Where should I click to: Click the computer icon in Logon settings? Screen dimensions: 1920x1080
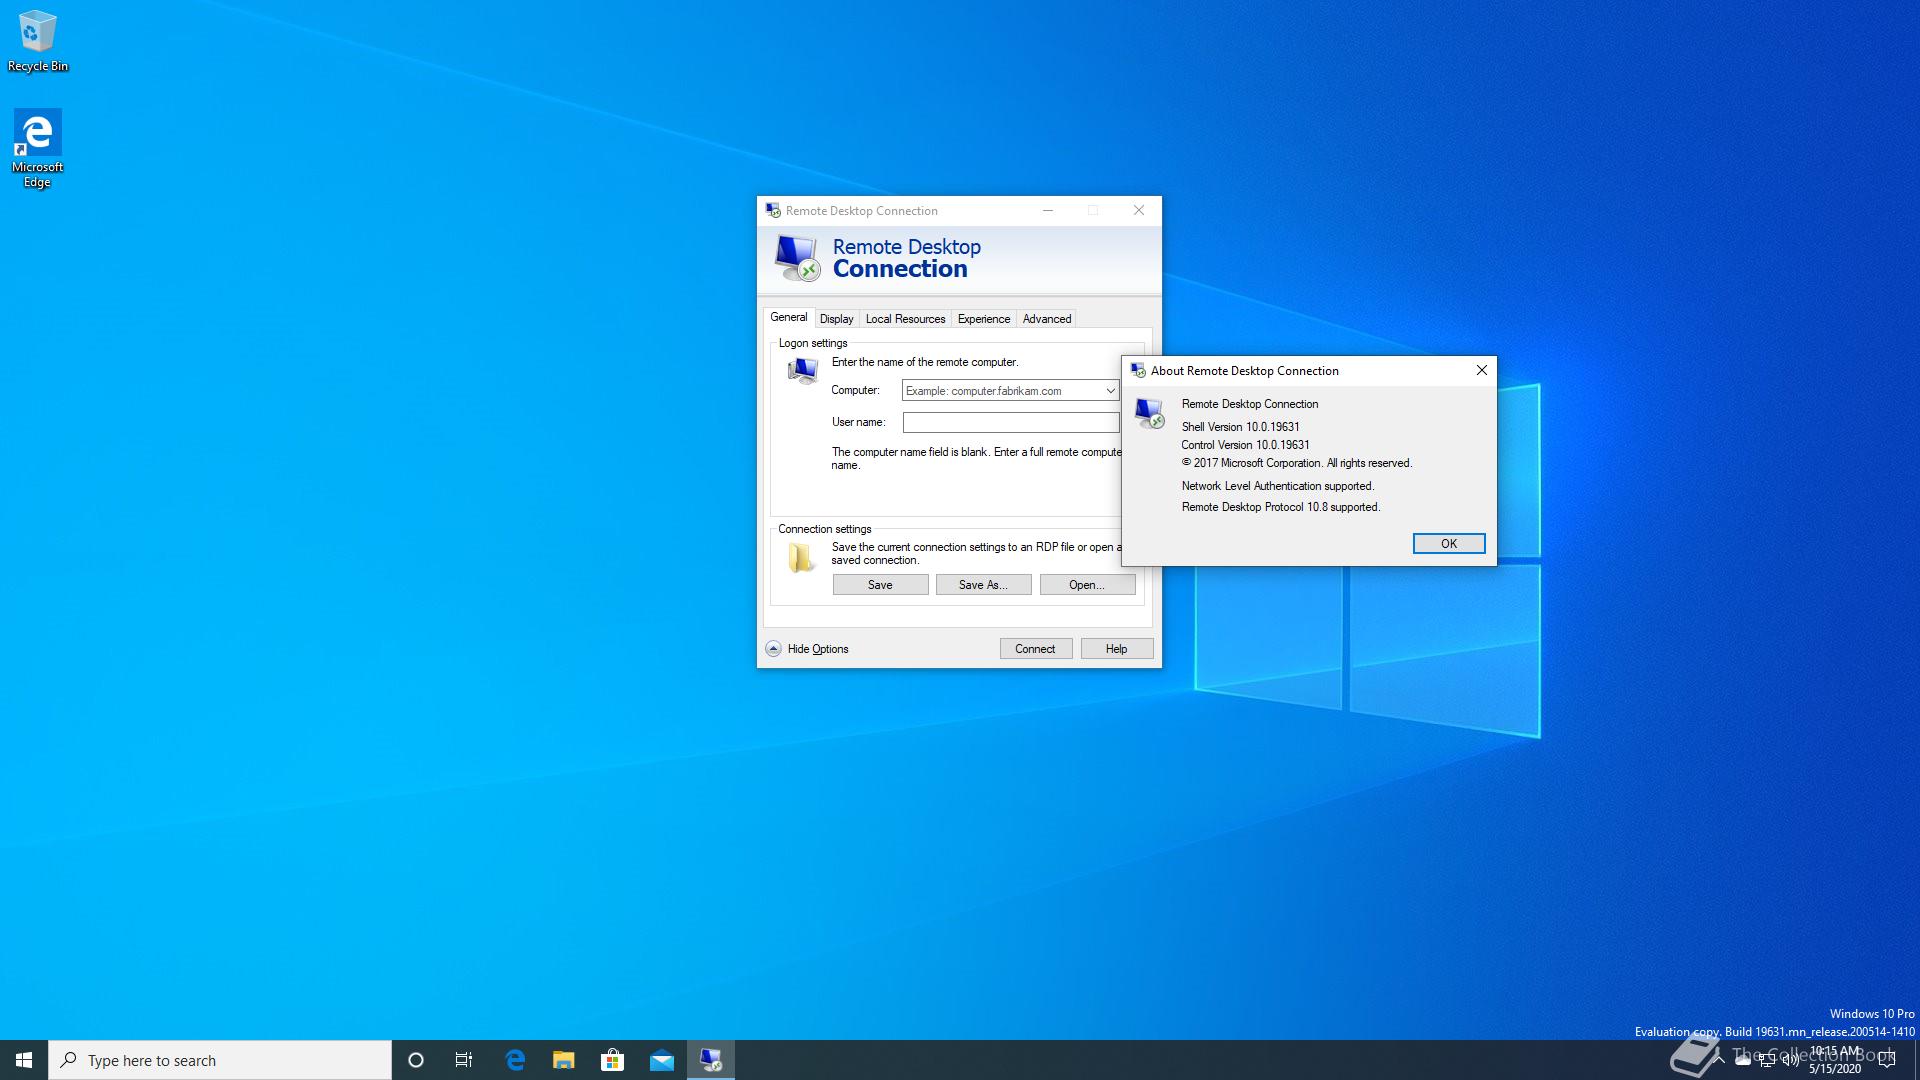pos(802,371)
